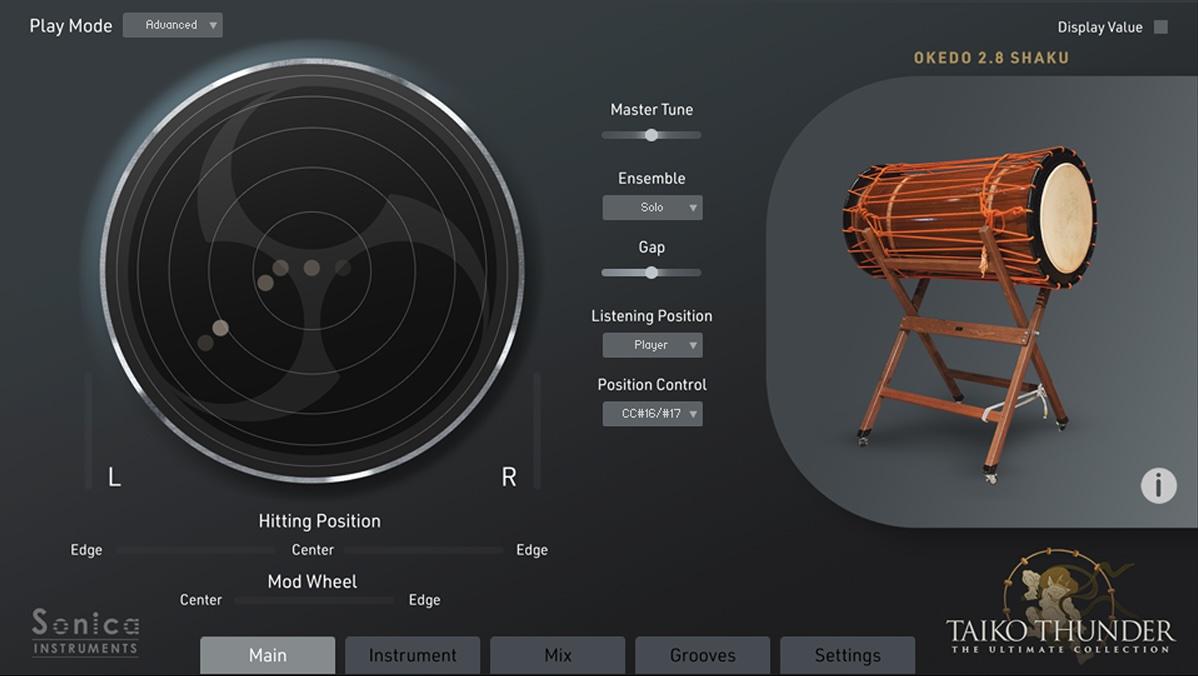
Task: Expand the Position Control CC#16/#17 dropdown
Action: [652, 414]
